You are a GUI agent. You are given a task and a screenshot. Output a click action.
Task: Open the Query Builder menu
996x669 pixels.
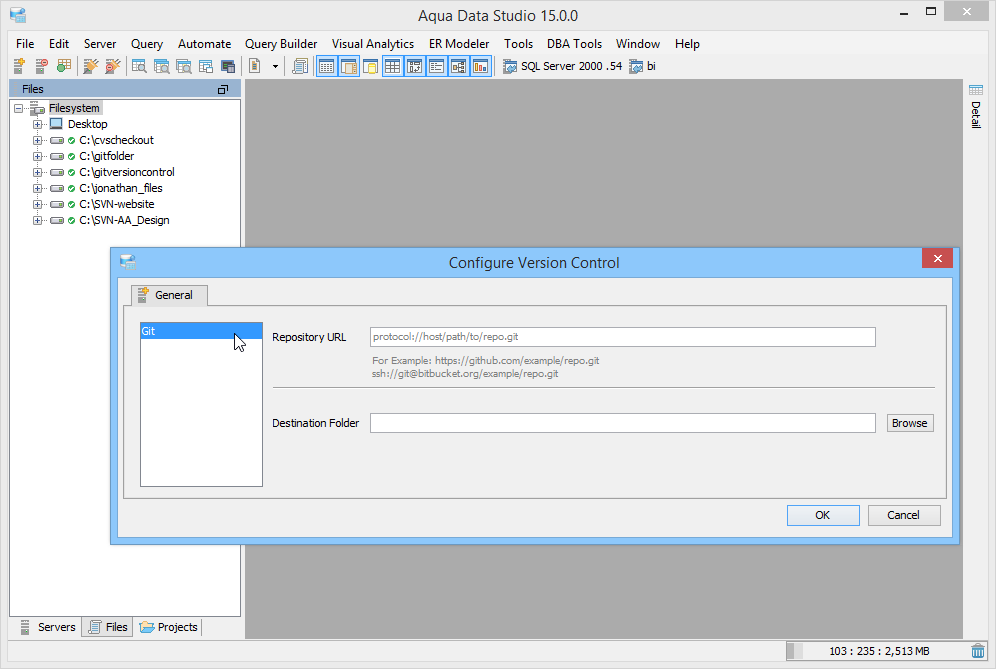click(x=281, y=44)
